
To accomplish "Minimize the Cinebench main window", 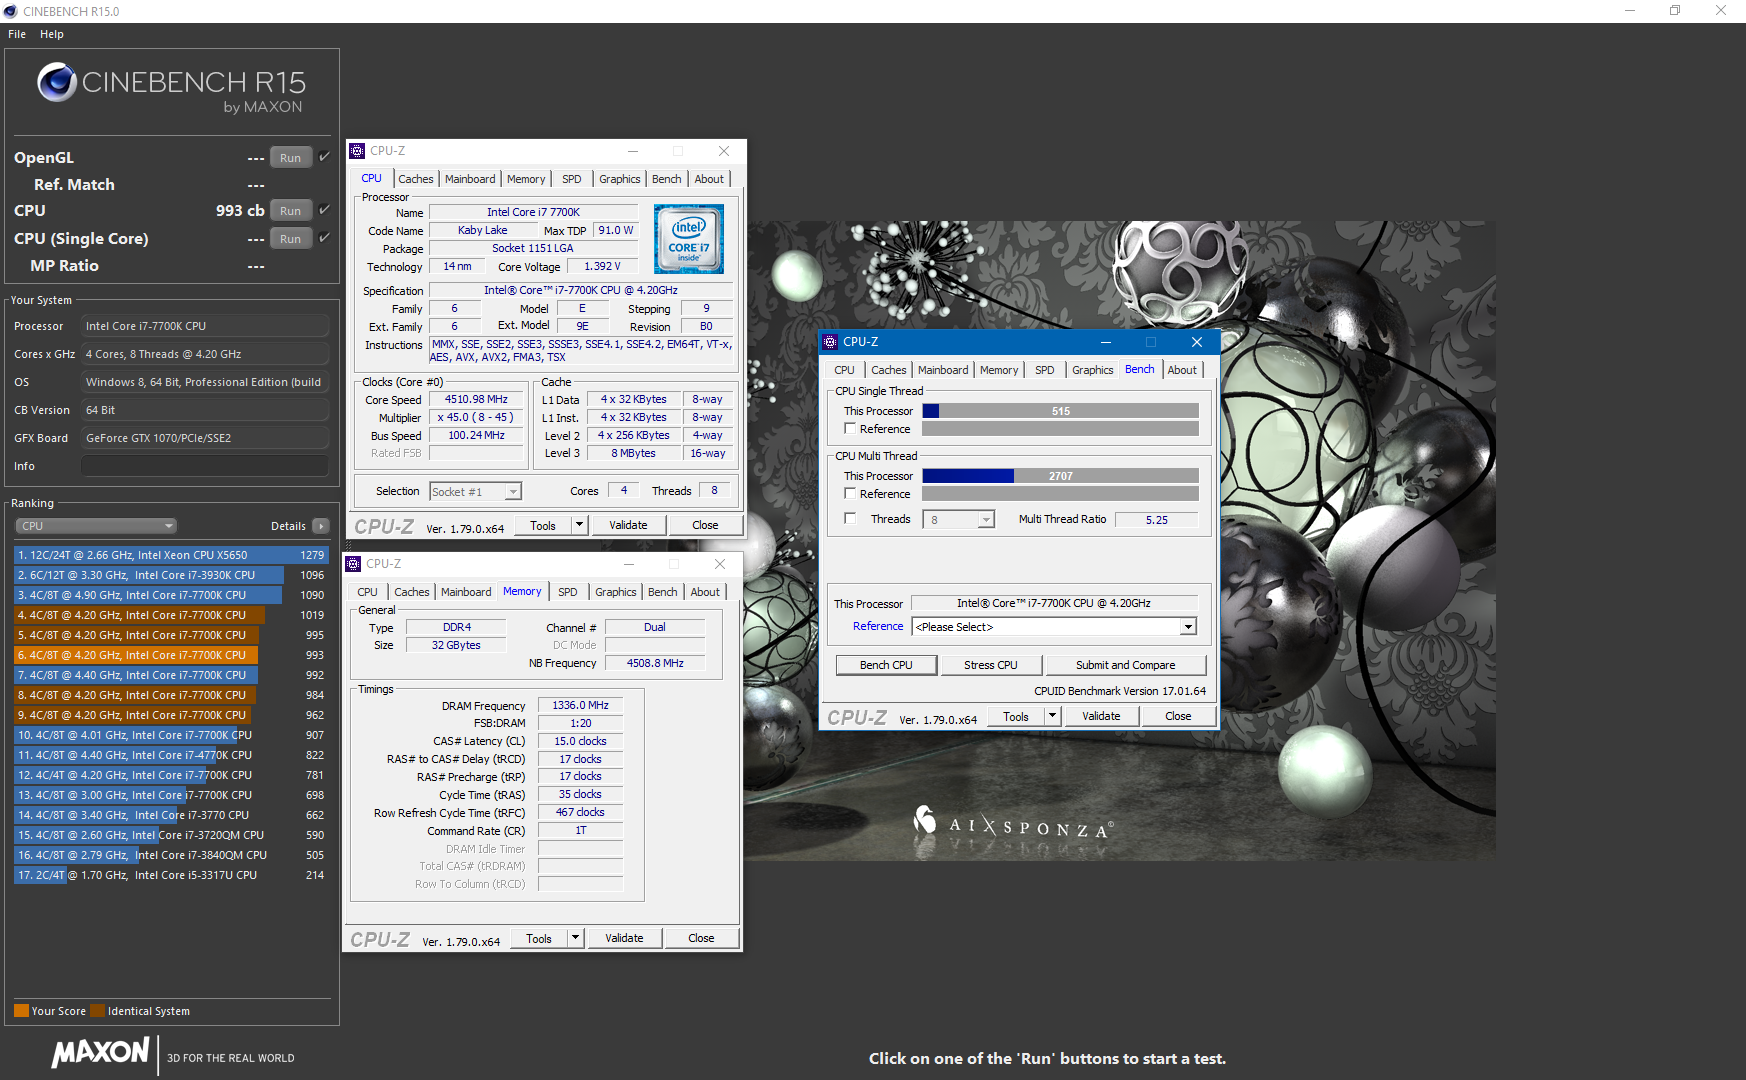I will [1630, 11].
